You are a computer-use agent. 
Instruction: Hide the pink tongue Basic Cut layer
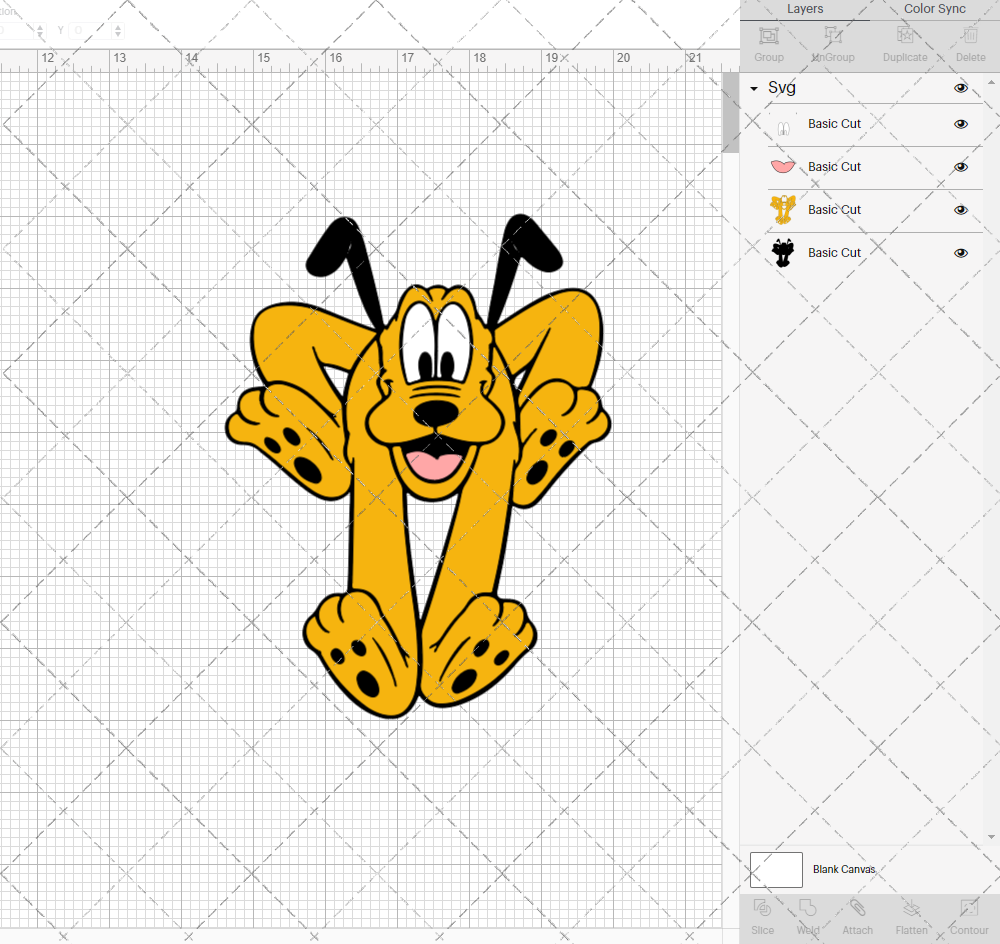click(960, 167)
